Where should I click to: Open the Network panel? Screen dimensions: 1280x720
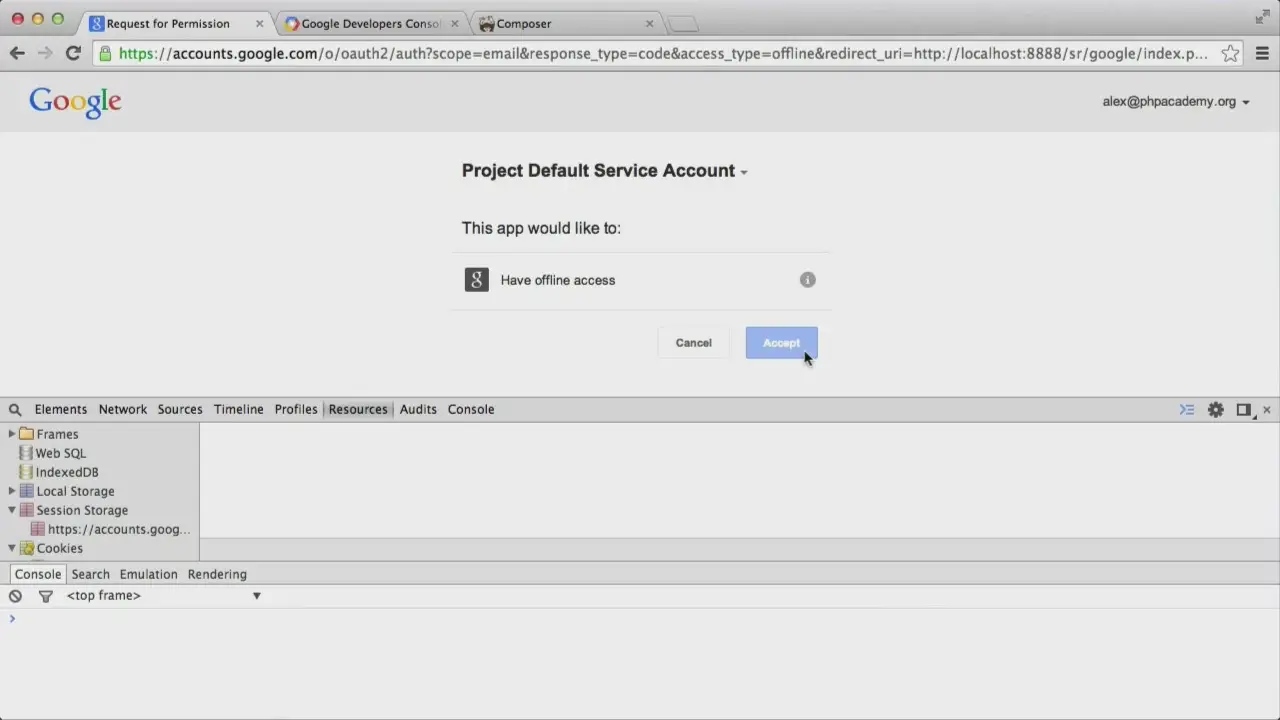[x=123, y=409]
